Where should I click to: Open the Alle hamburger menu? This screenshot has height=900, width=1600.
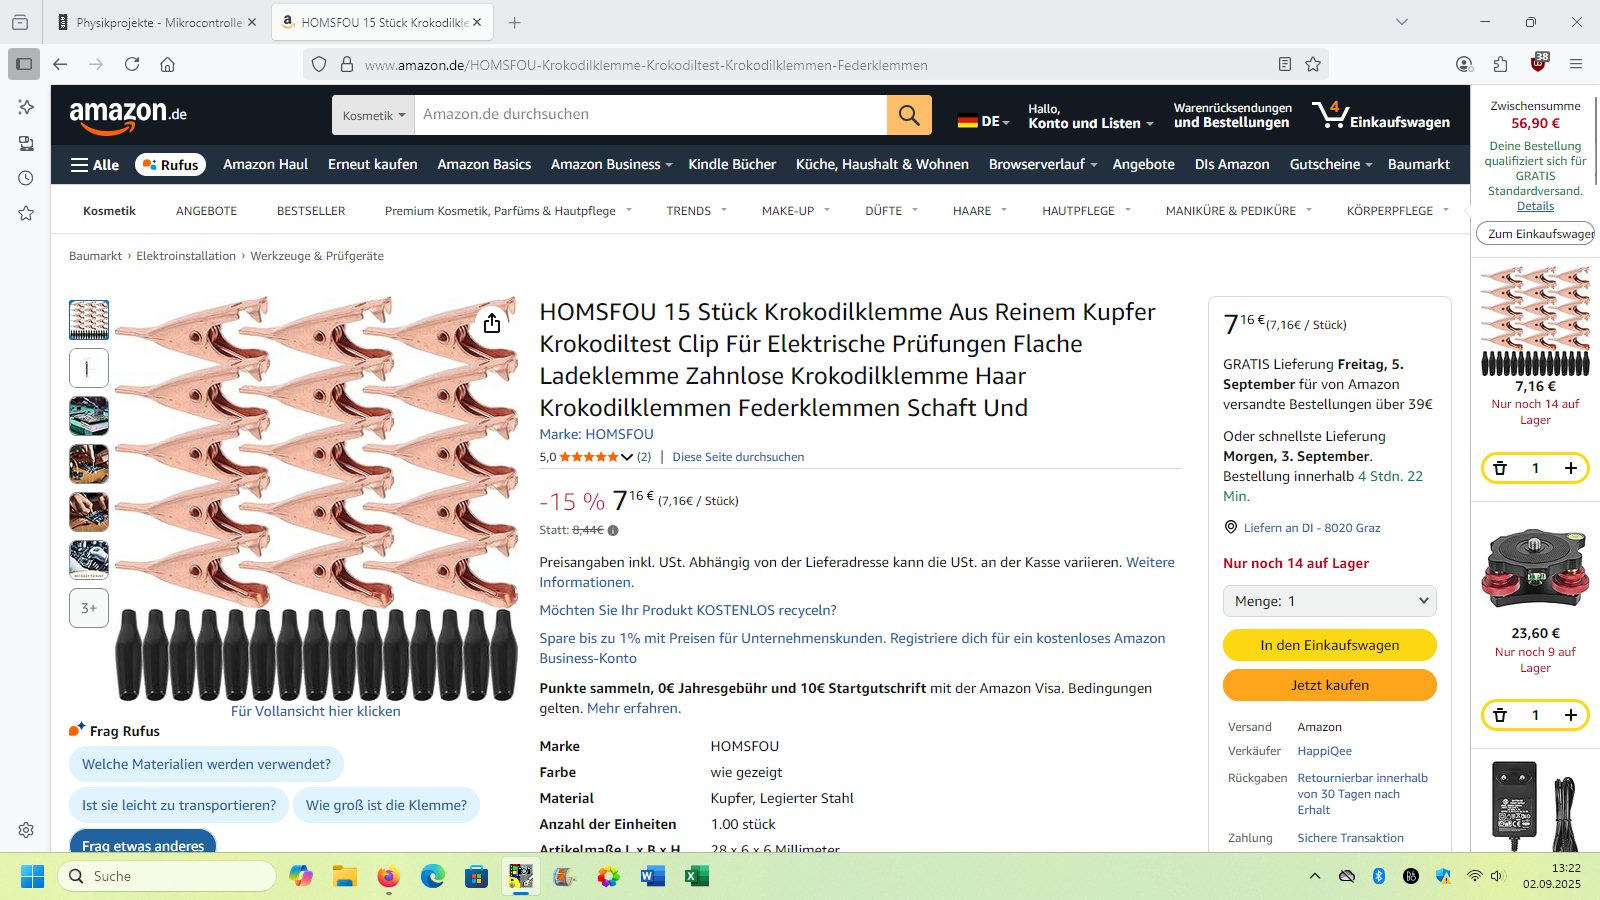click(x=95, y=165)
